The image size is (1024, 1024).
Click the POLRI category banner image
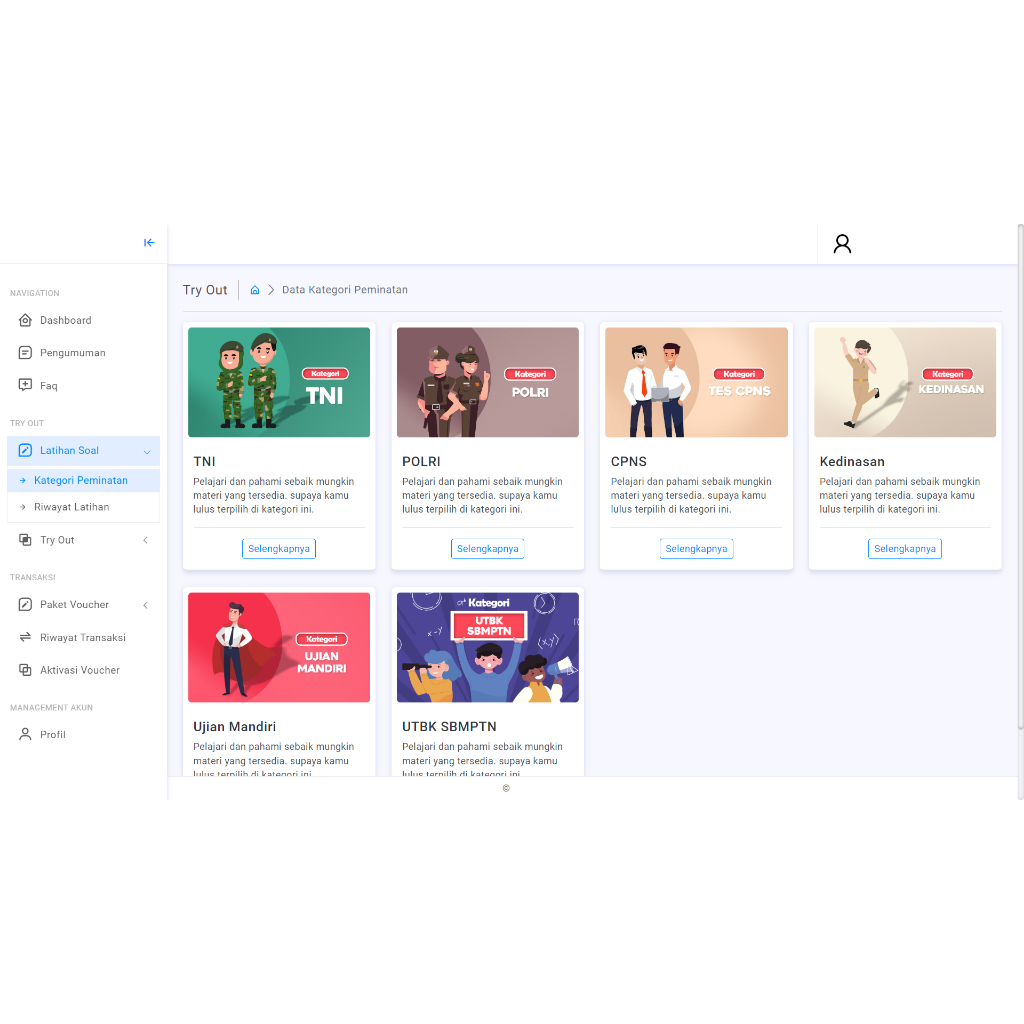488,382
